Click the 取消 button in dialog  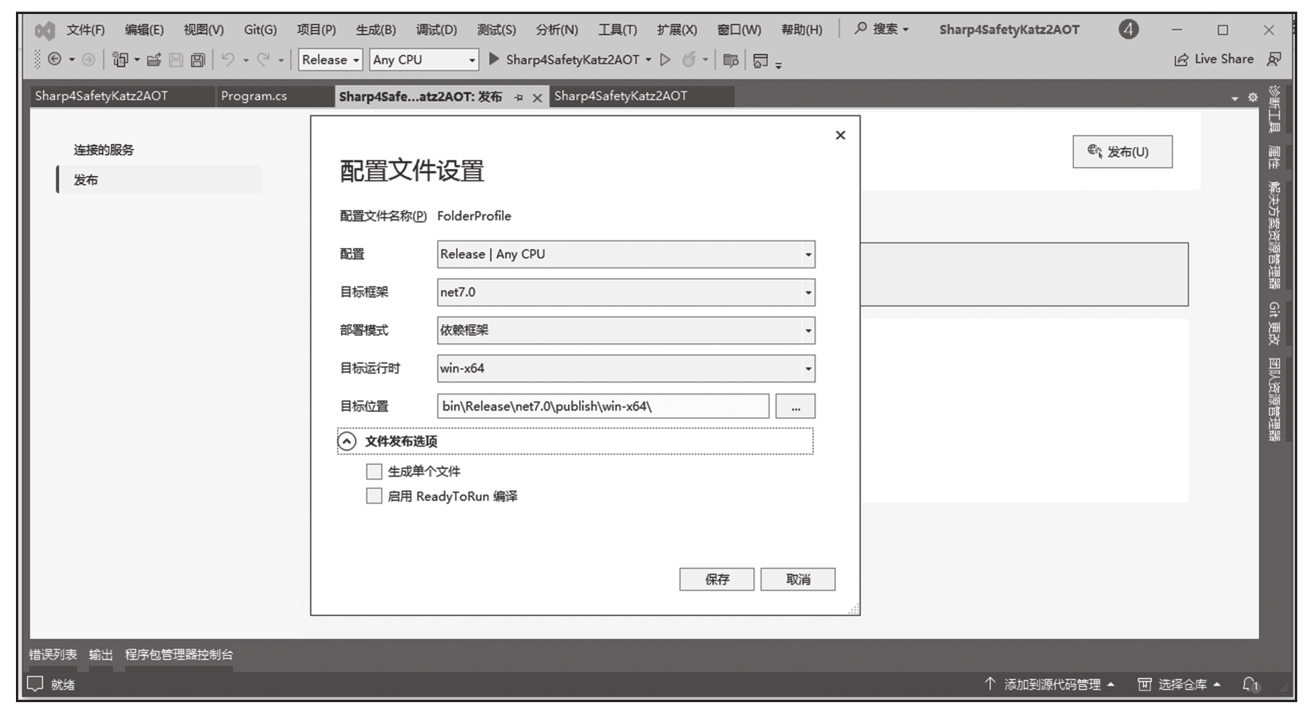tap(797, 579)
